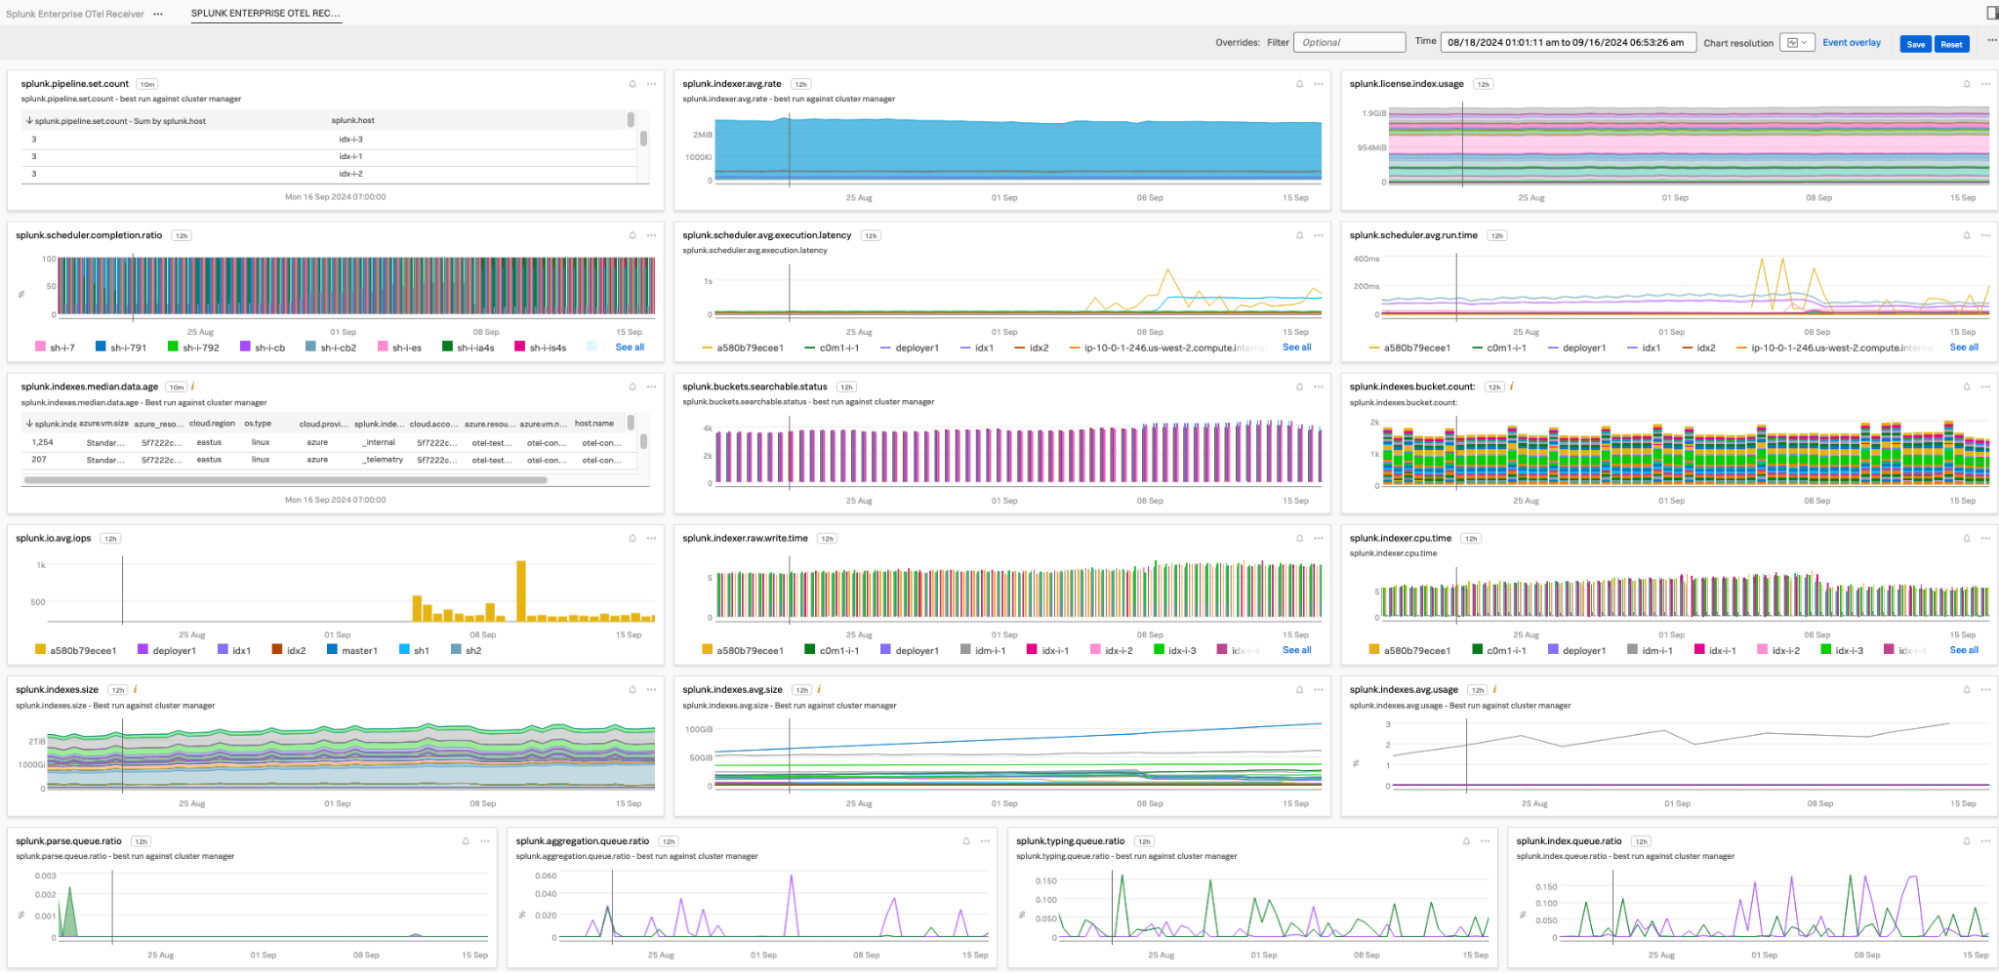Image resolution: width=1999 pixels, height=973 pixels.
Task: Click bell icon on splunk.indexer.cpu.time chart
Action: (1966, 538)
